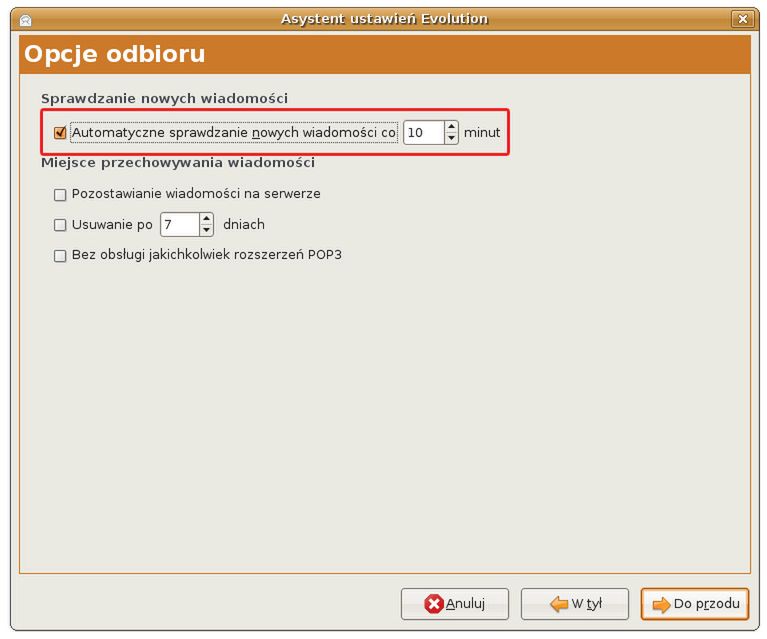The height and width of the screenshot is (639, 767).
Task: Decrease days value with down arrow
Action: [x=206, y=230]
